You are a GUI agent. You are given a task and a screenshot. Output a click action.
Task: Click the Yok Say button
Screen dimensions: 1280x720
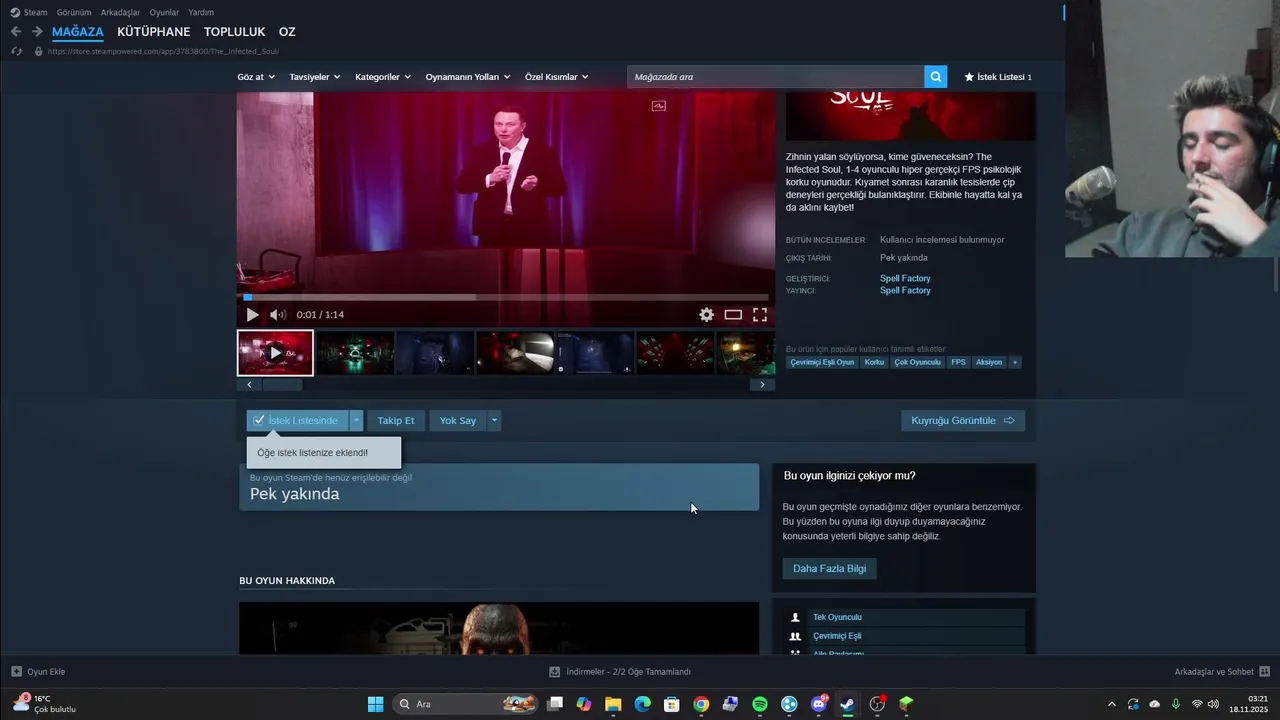458,421
